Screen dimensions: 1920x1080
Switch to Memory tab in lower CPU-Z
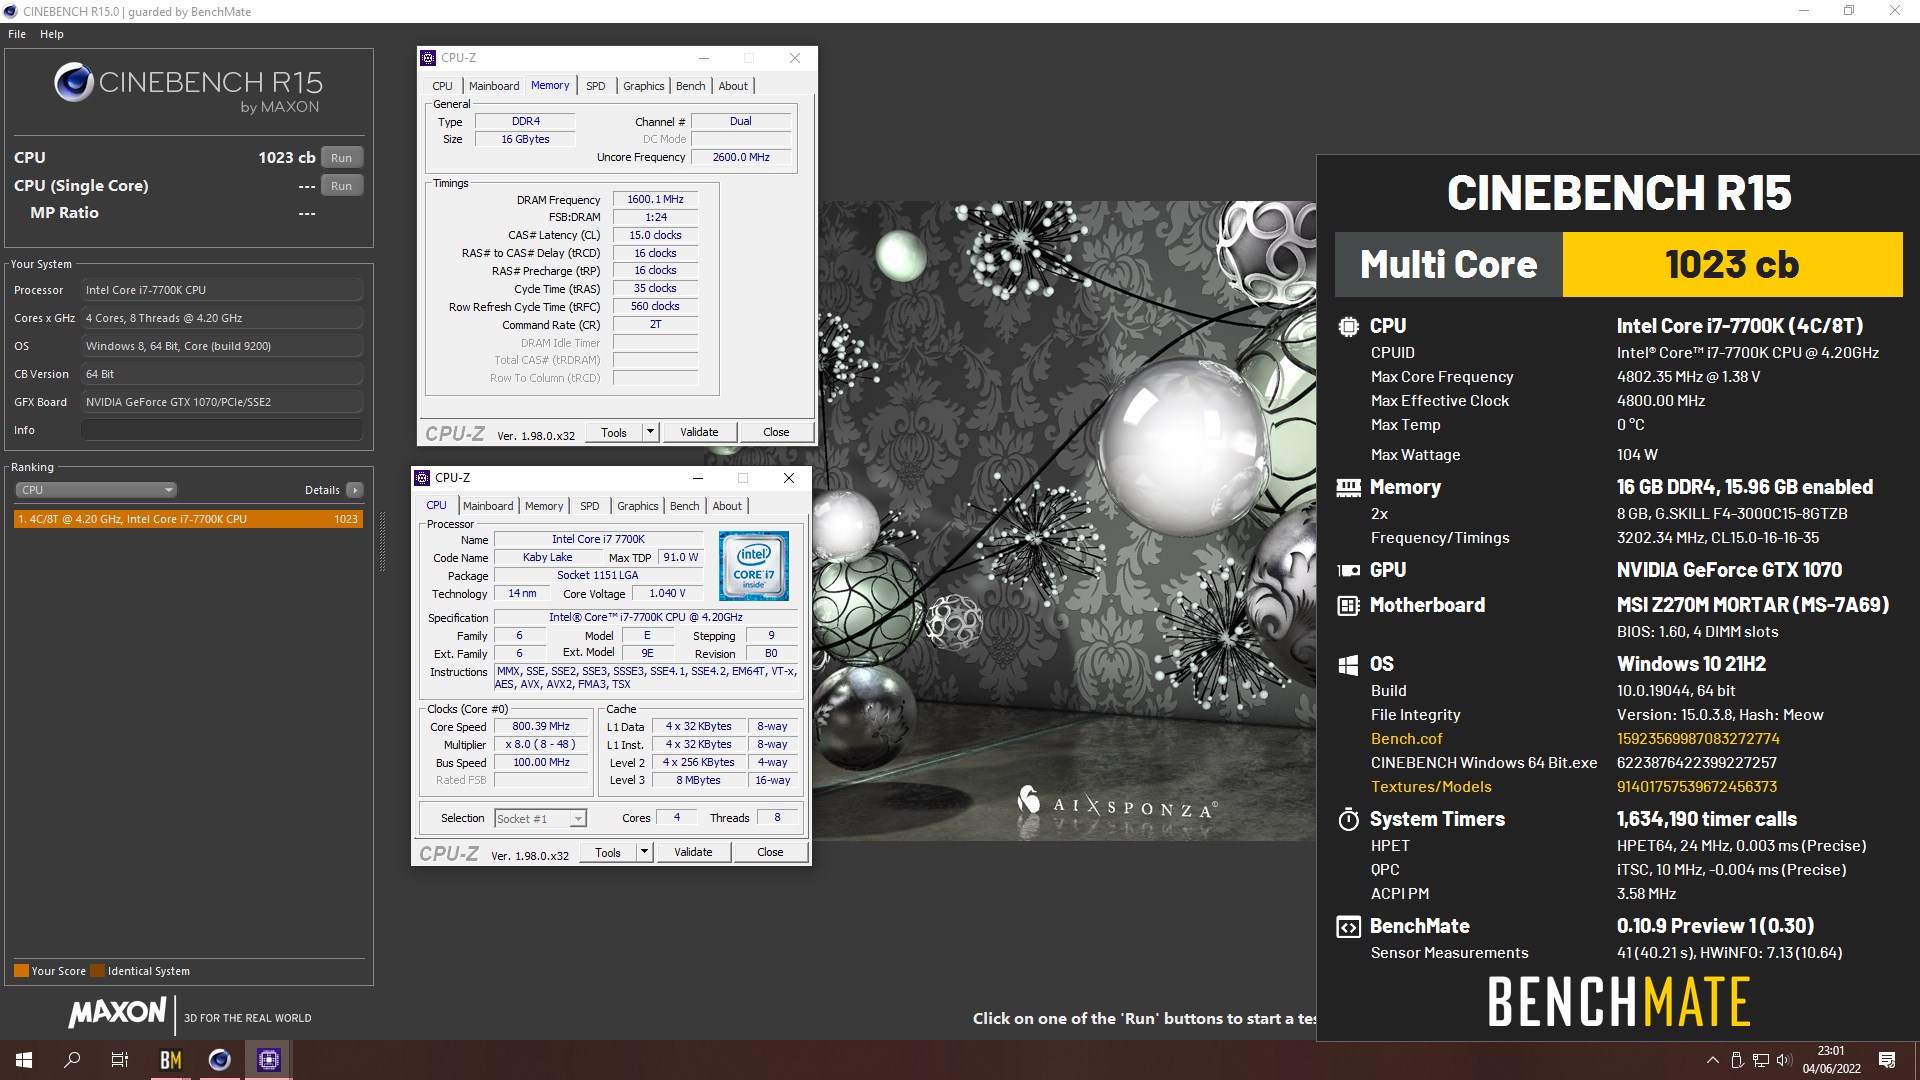[x=544, y=506]
